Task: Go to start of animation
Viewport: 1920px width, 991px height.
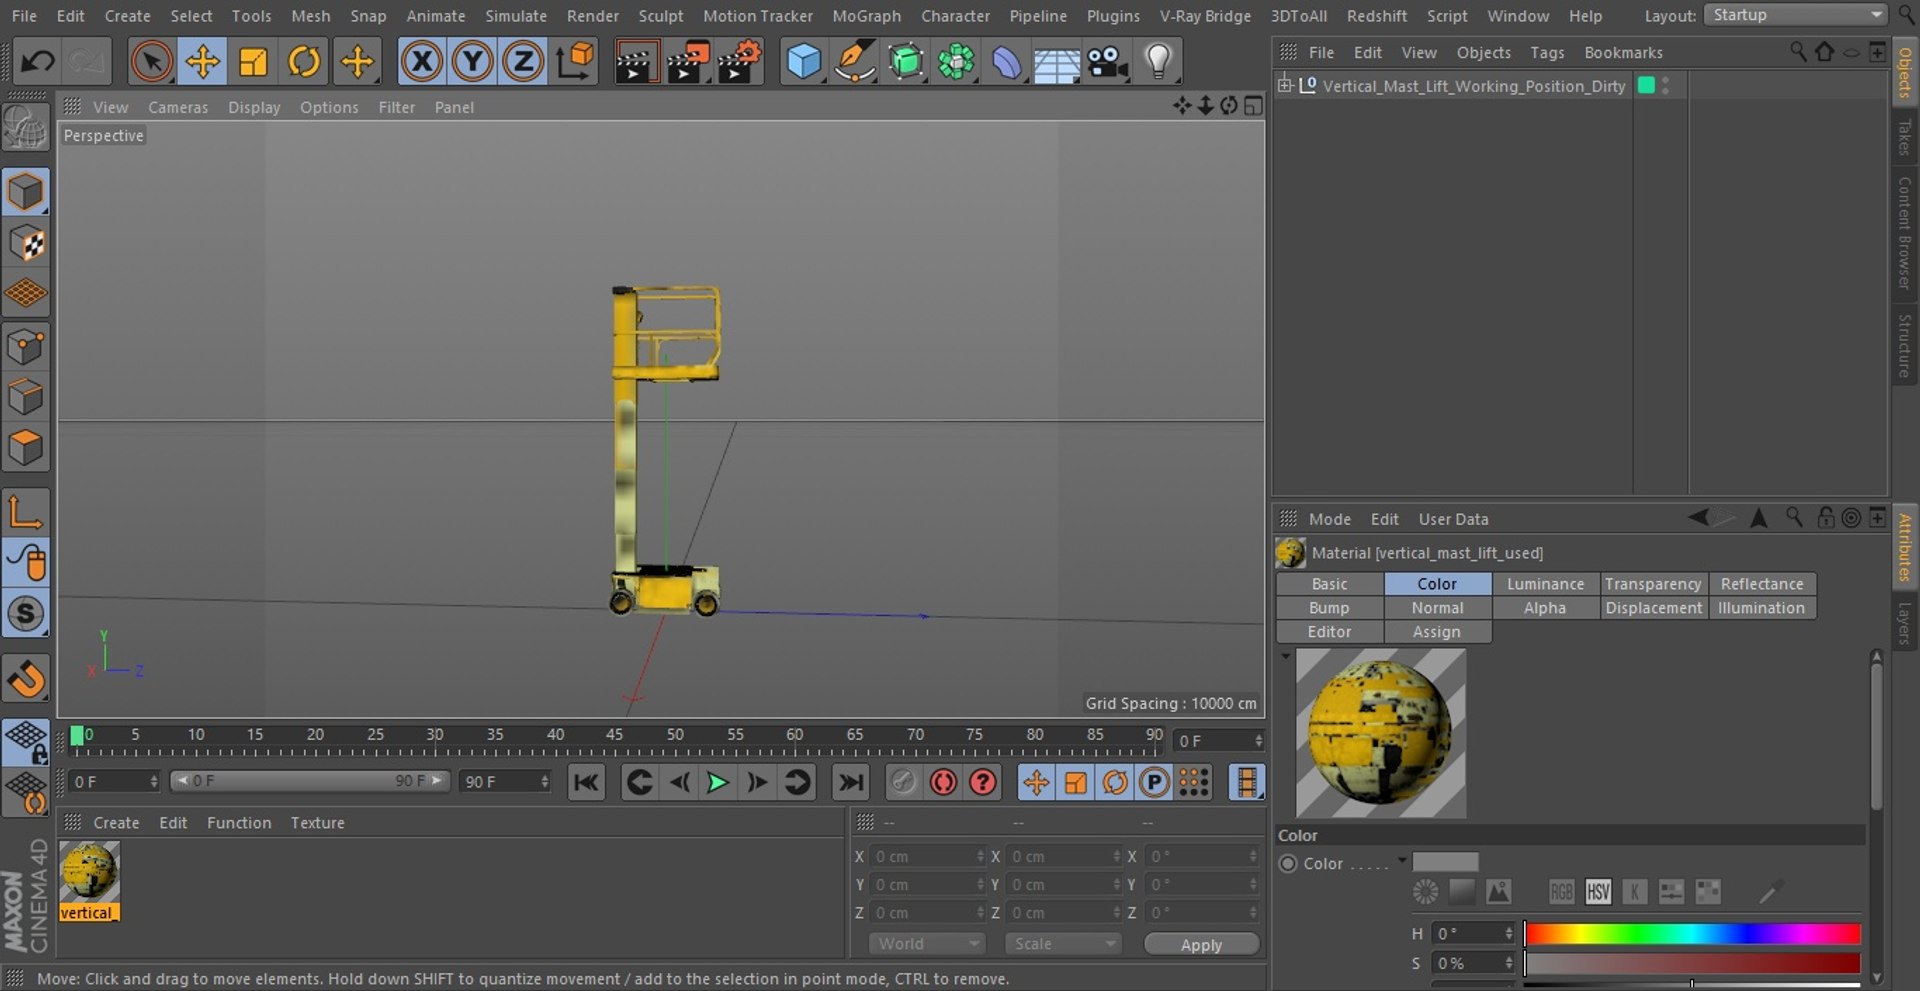Action: click(x=586, y=782)
